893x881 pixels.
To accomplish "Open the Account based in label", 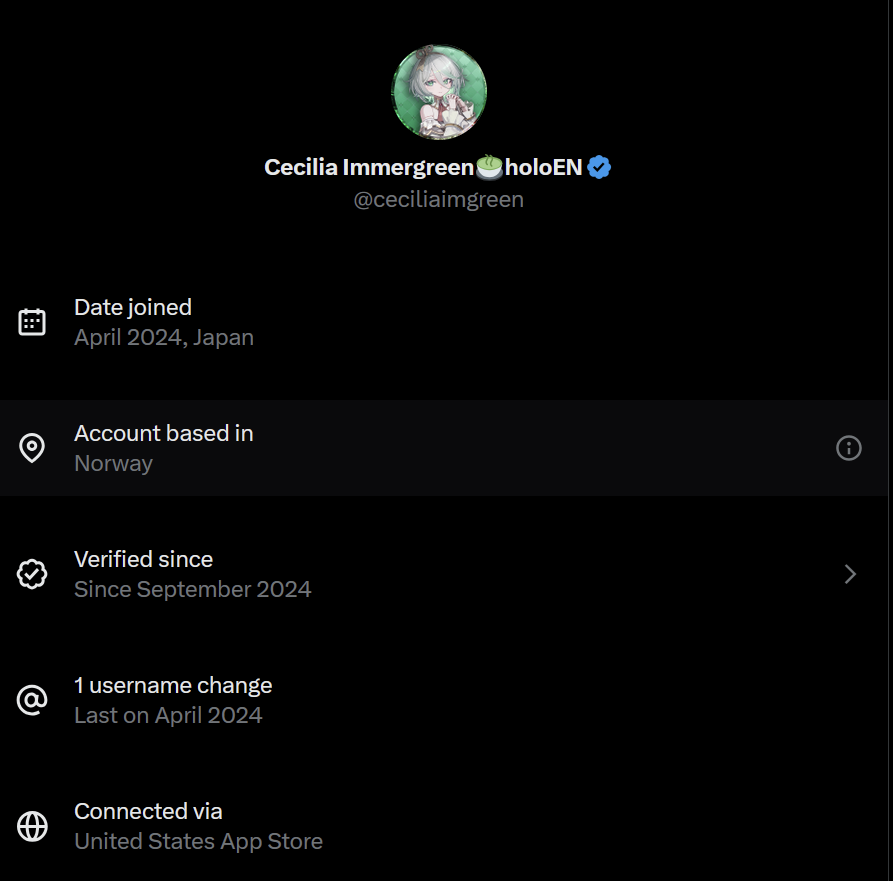I will click(x=164, y=433).
